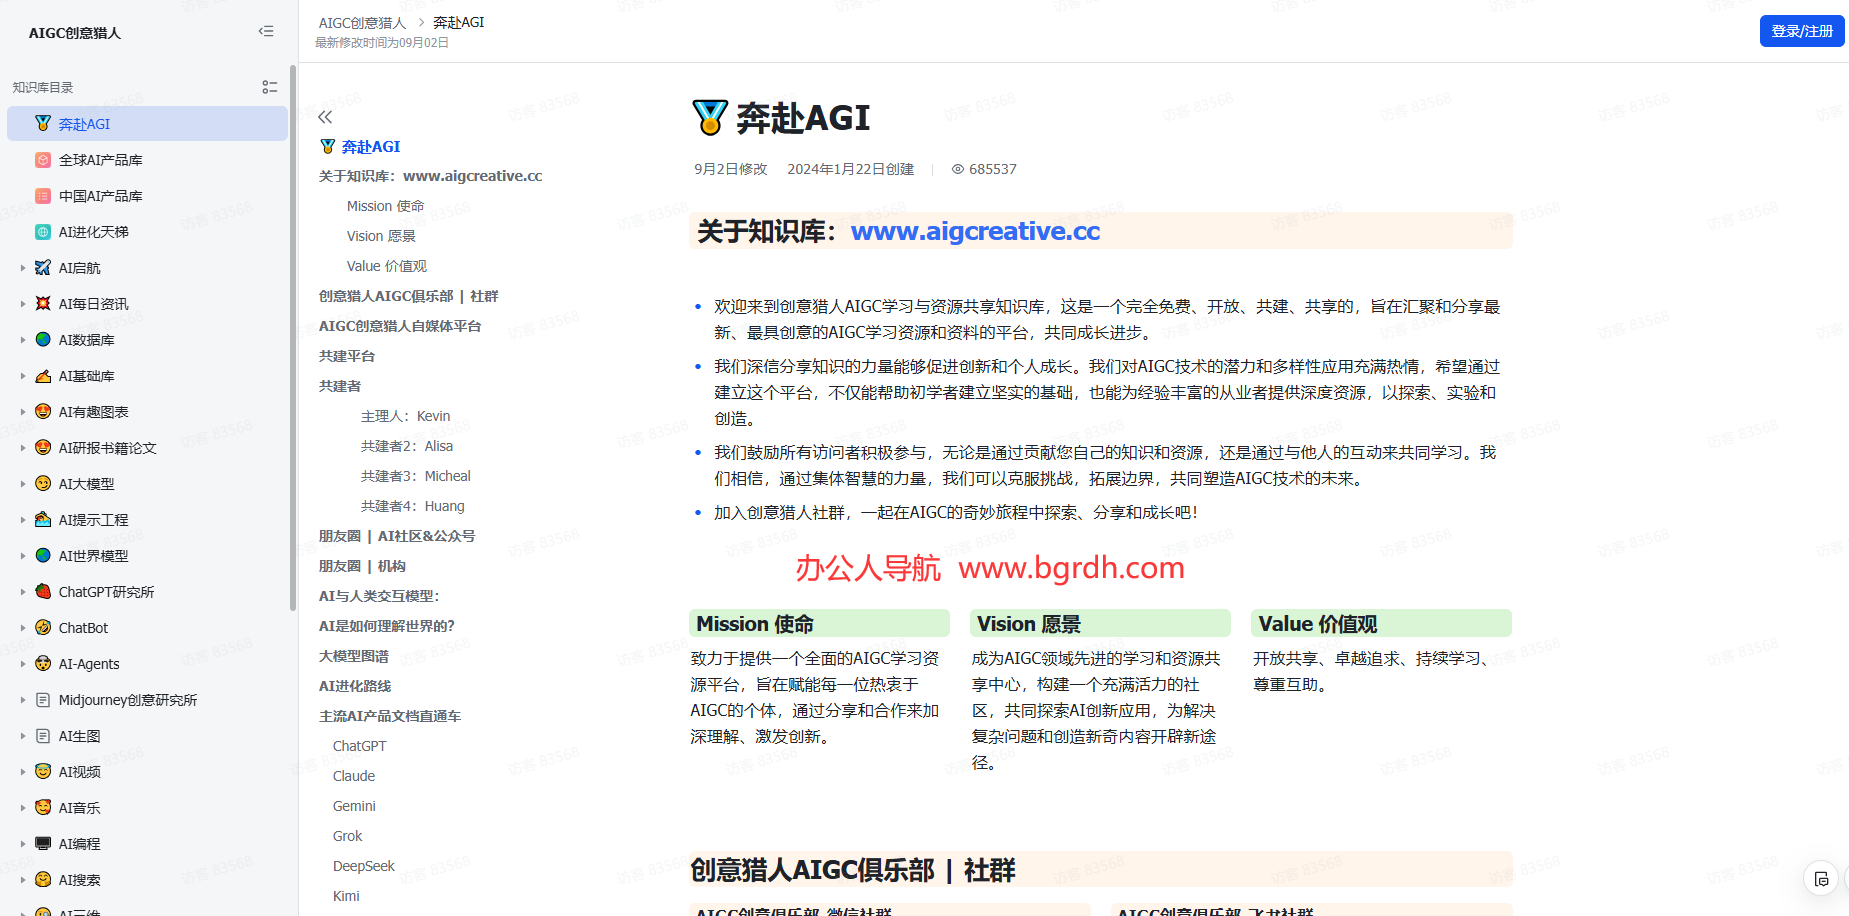Image resolution: width=1849 pixels, height=916 pixels.
Task: Open the directory list view icon beside 知识库目录
Action: [x=269, y=87]
